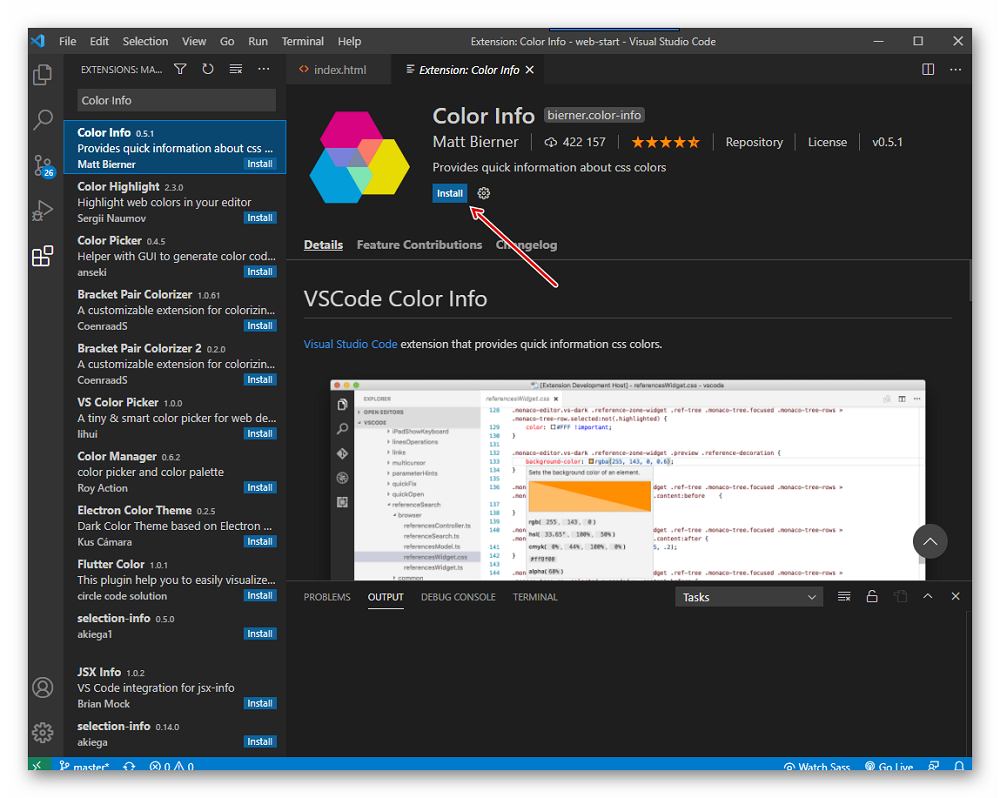Select the Color Manager extension entry

[x=175, y=472]
